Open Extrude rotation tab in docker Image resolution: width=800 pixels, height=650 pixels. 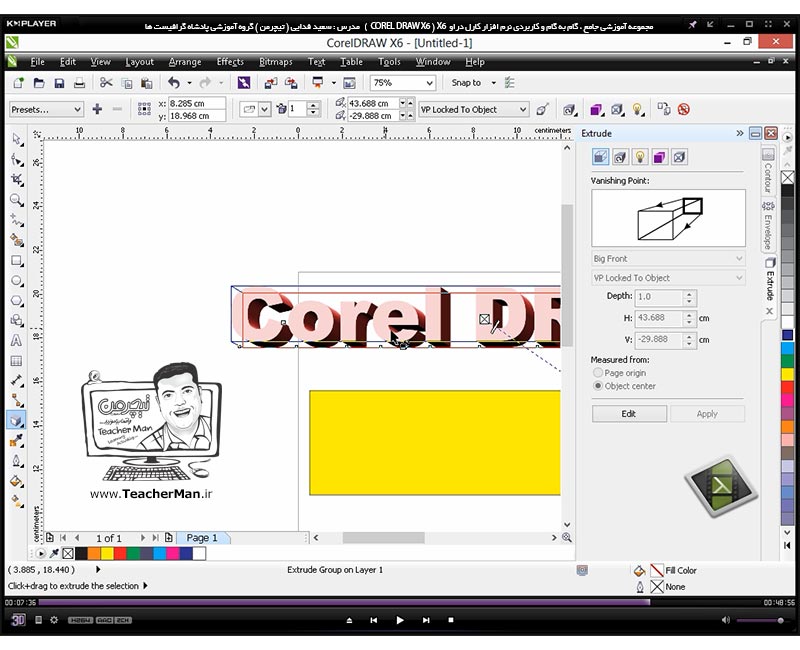pyautogui.click(x=620, y=157)
